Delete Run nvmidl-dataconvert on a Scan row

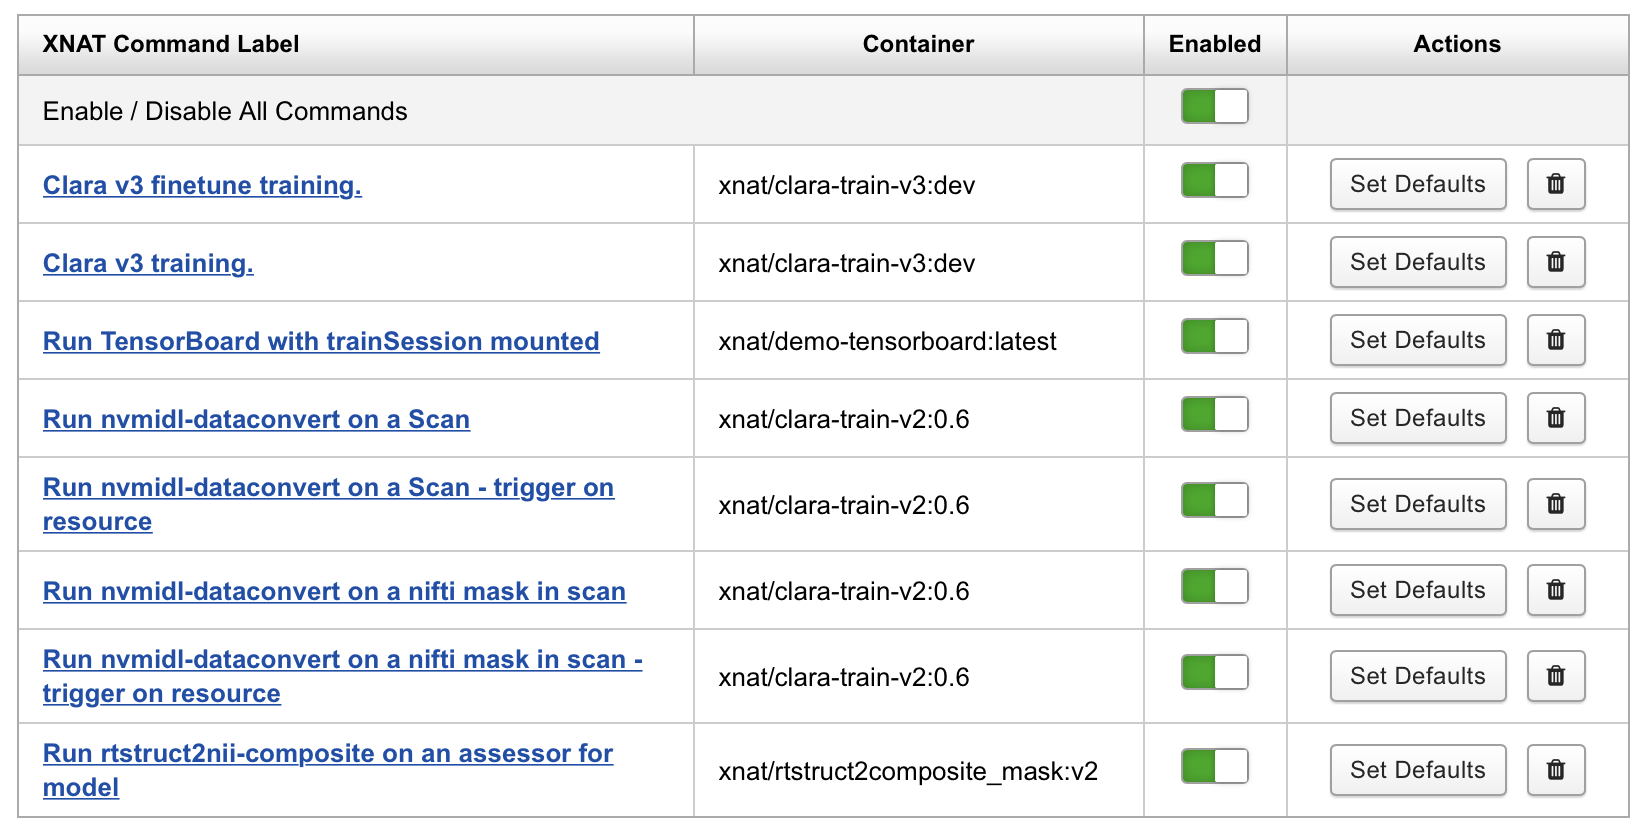1555,418
